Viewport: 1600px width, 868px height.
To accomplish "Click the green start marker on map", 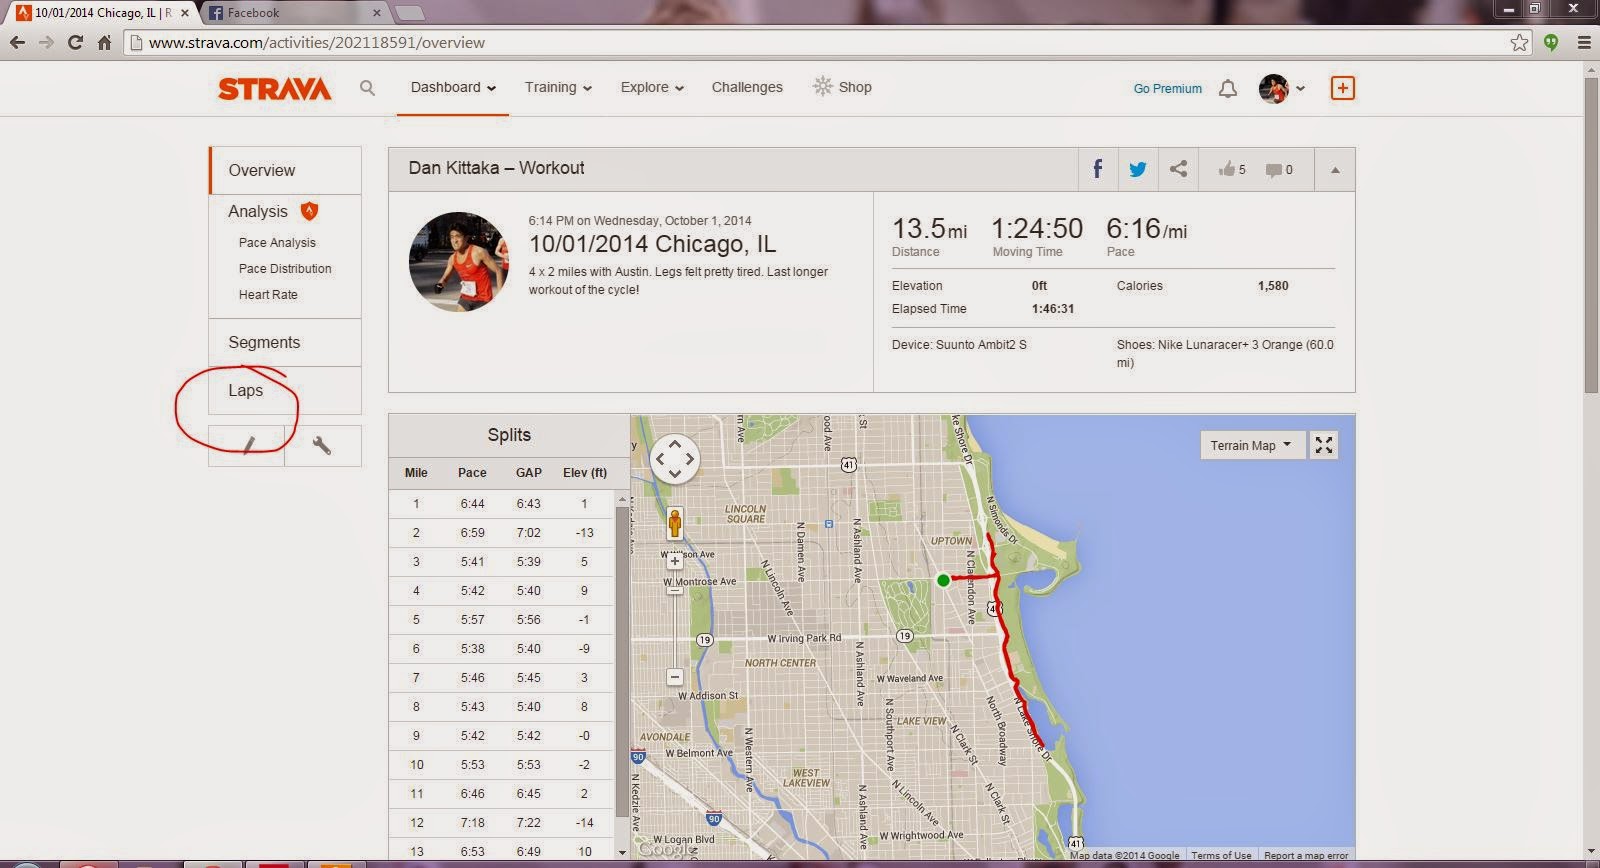I will 943,580.
